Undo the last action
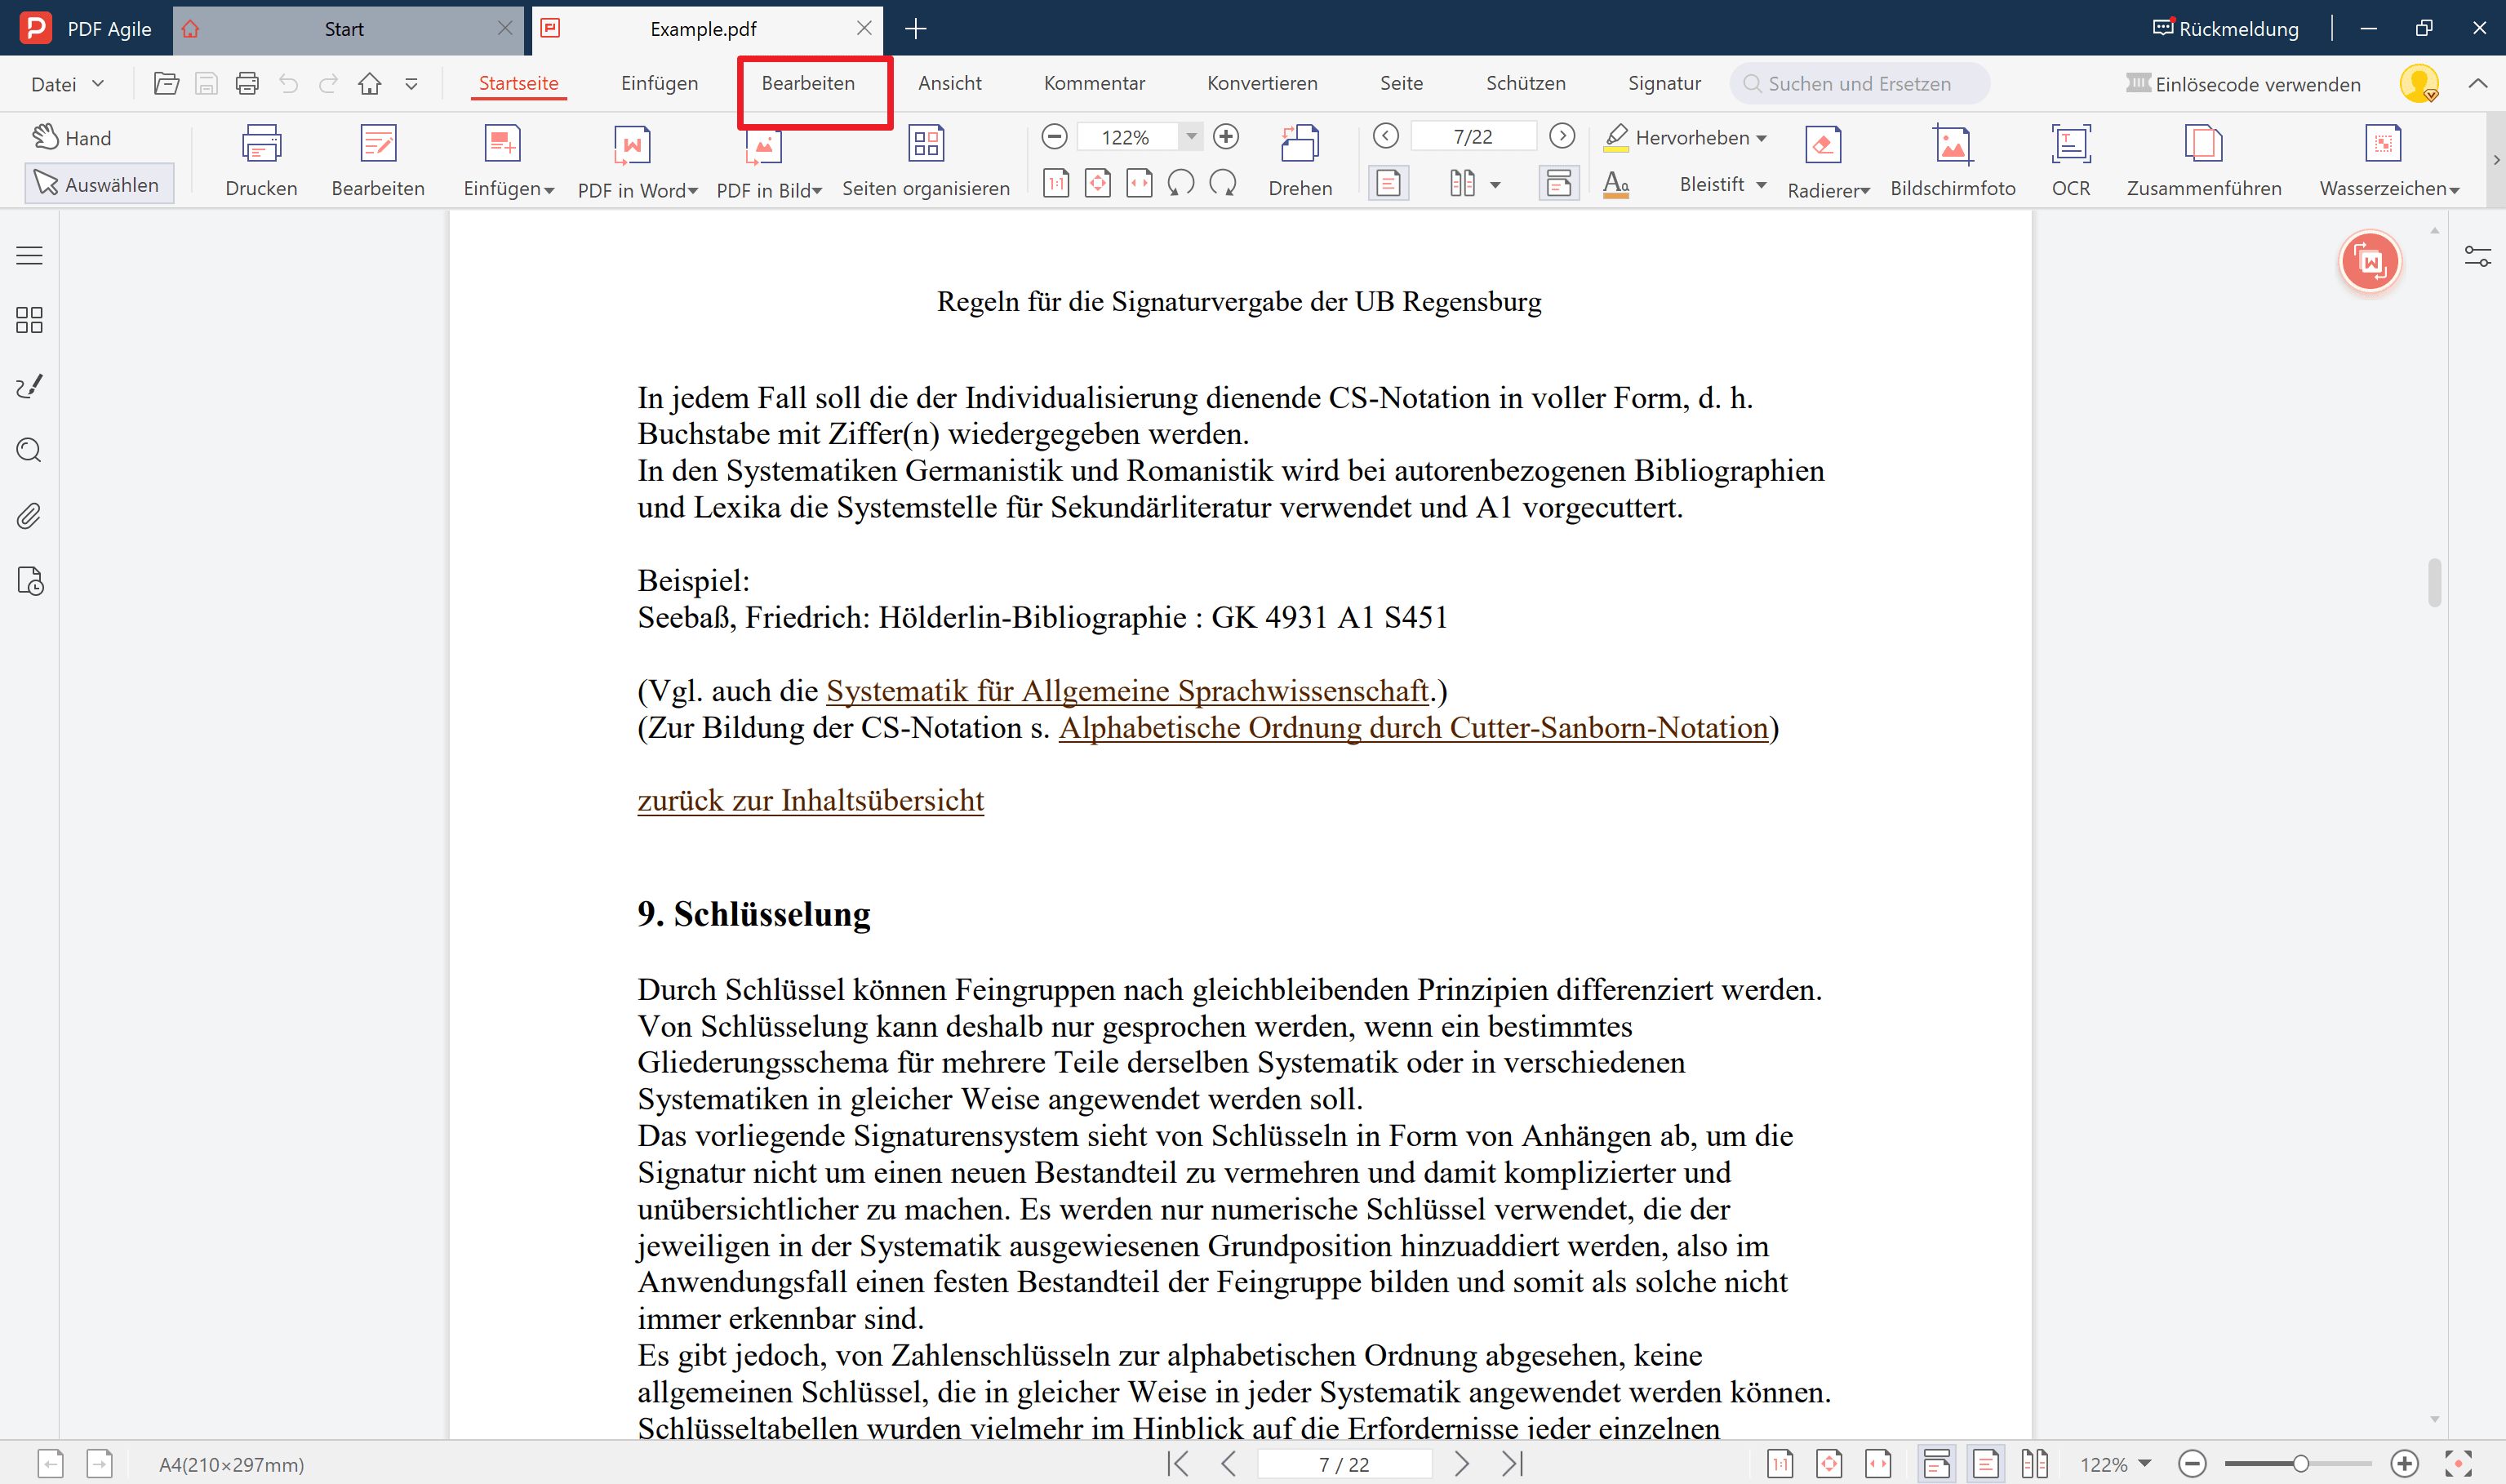The image size is (2506, 1484). pos(288,84)
